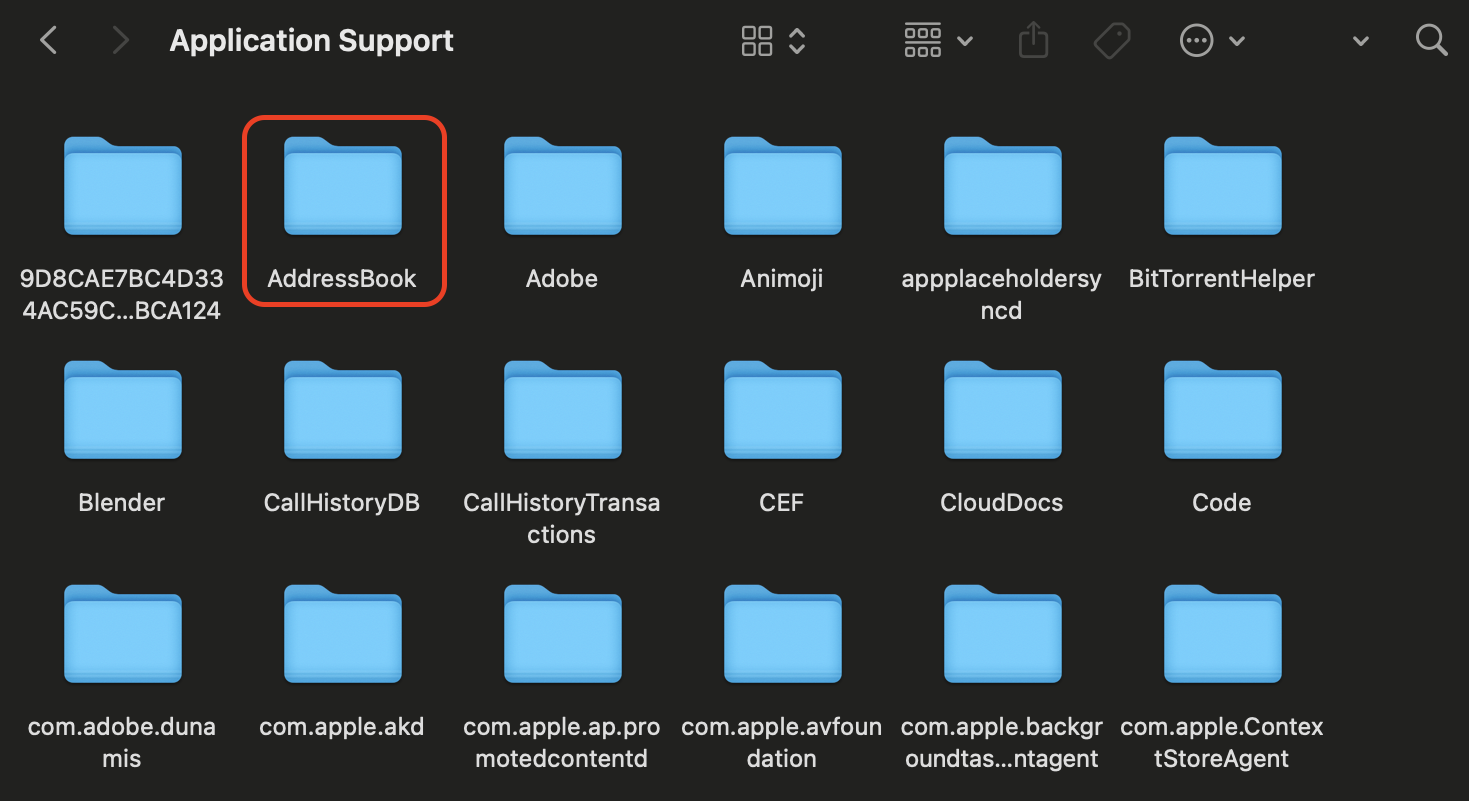Open the CallHistoryDB folder
This screenshot has width=1469, height=801.
click(341, 410)
